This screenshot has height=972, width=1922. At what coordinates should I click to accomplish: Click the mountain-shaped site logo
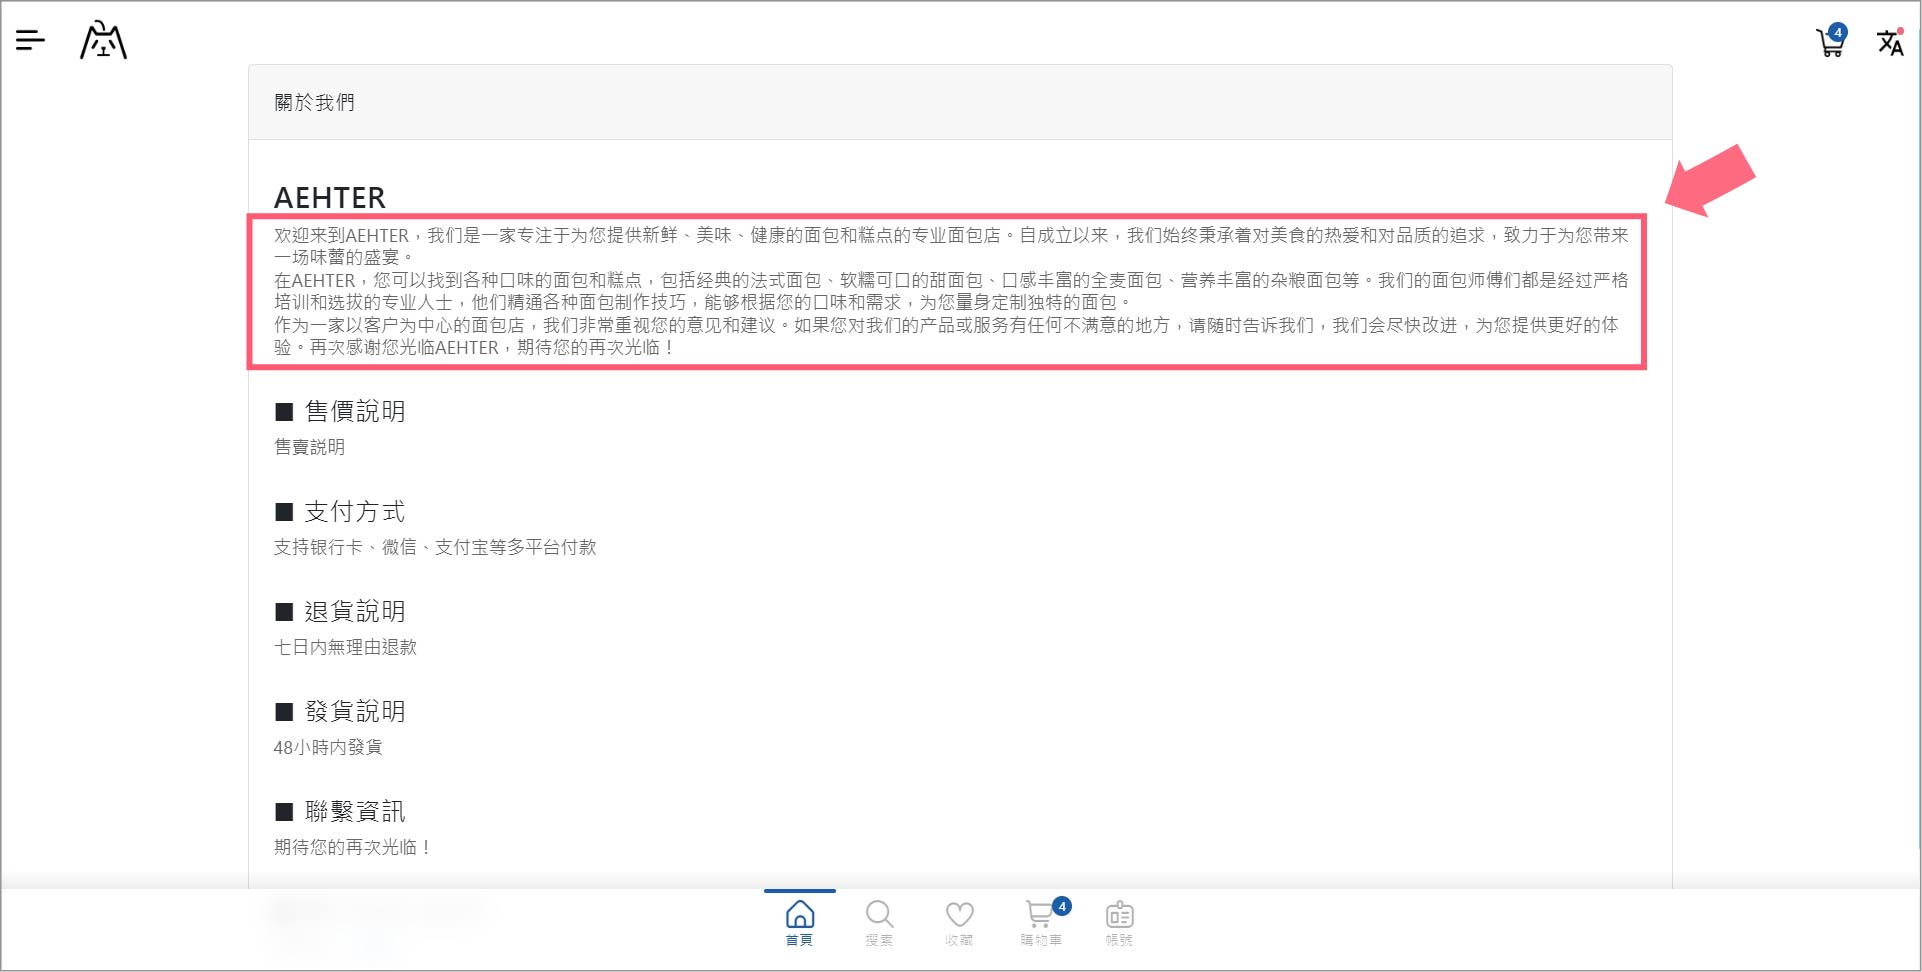point(103,41)
